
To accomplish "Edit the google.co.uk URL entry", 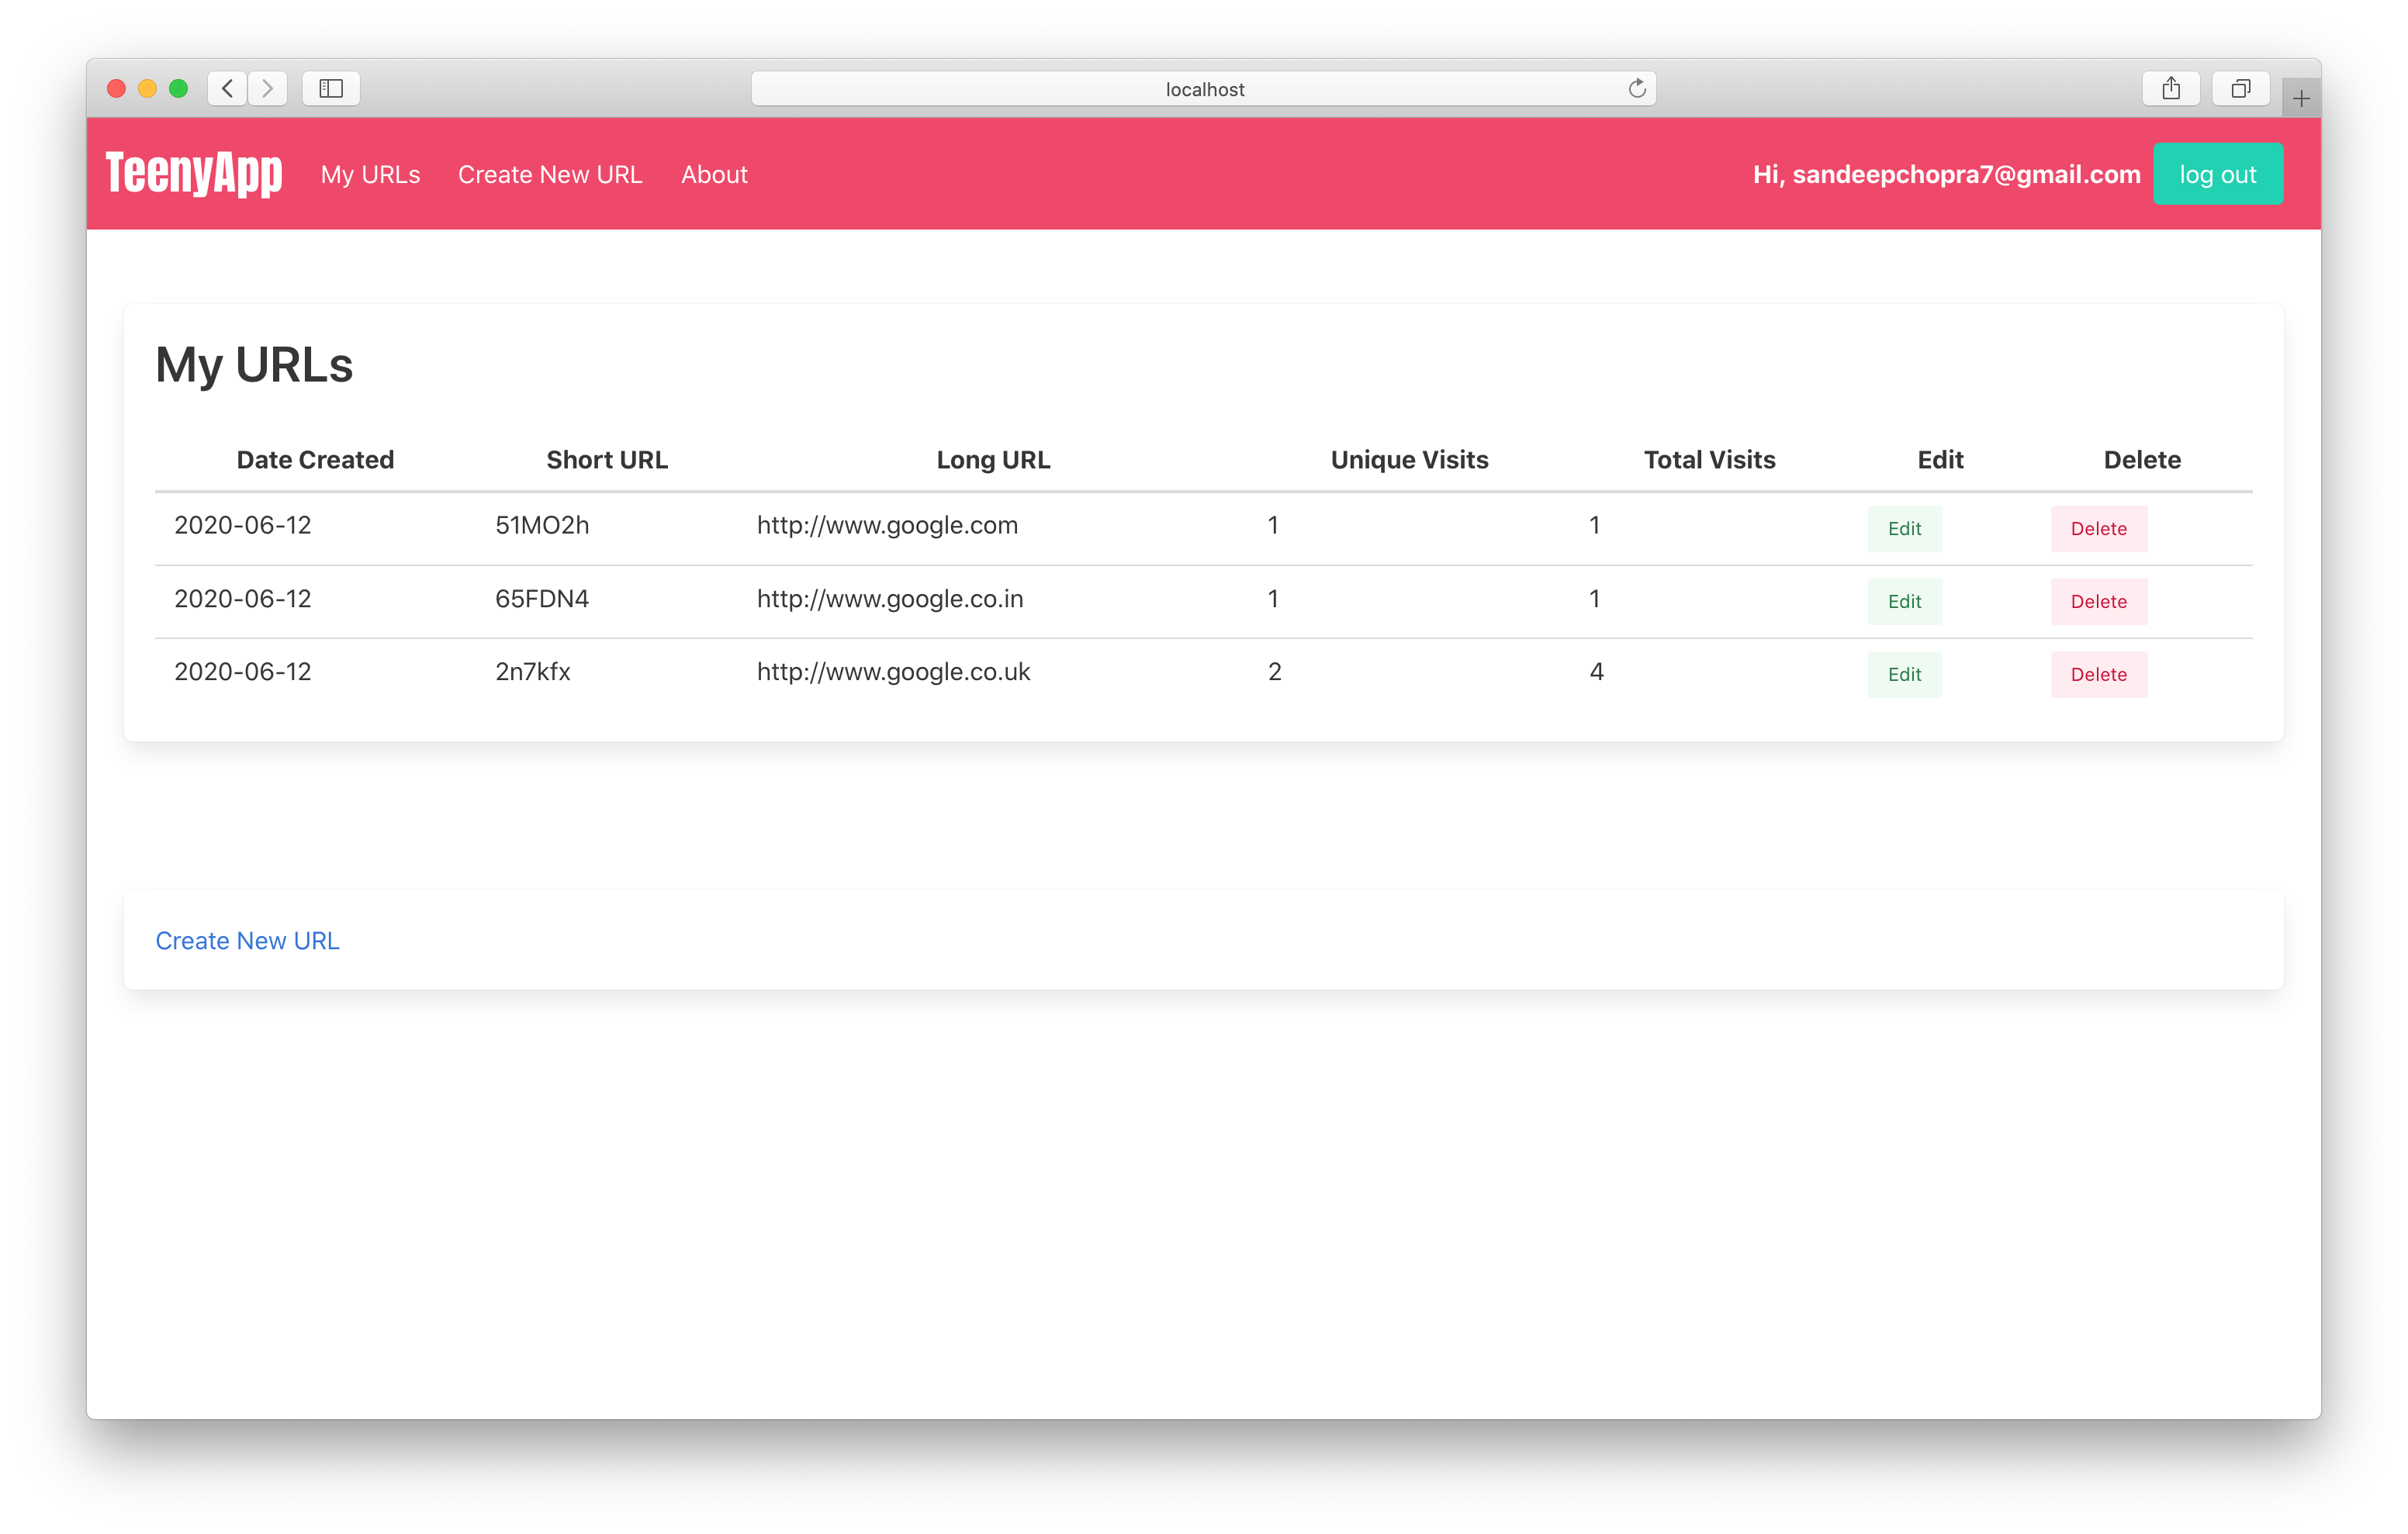I will pos(1904,675).
